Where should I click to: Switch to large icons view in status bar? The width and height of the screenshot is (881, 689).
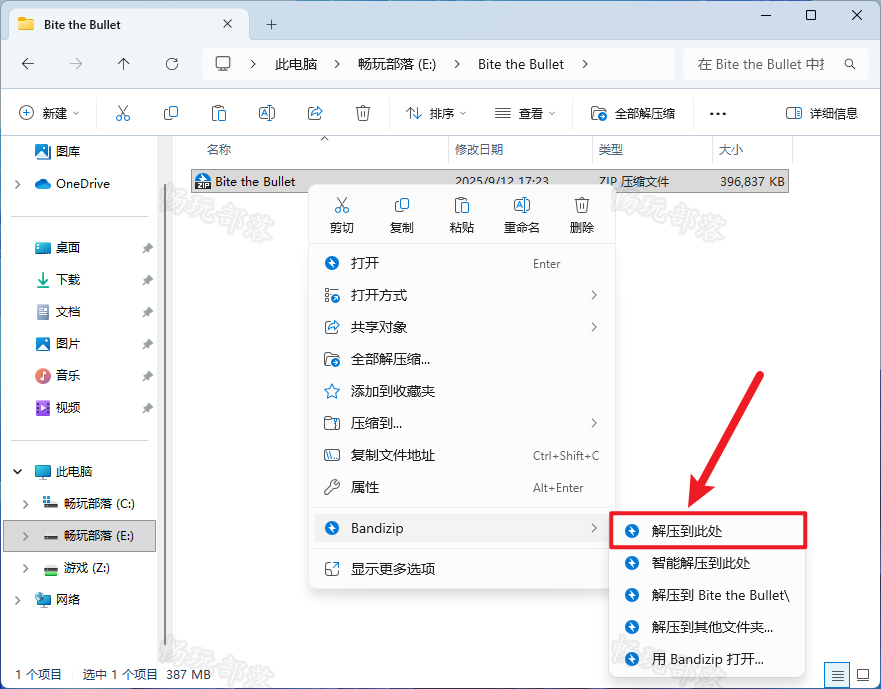coord(863,674)
